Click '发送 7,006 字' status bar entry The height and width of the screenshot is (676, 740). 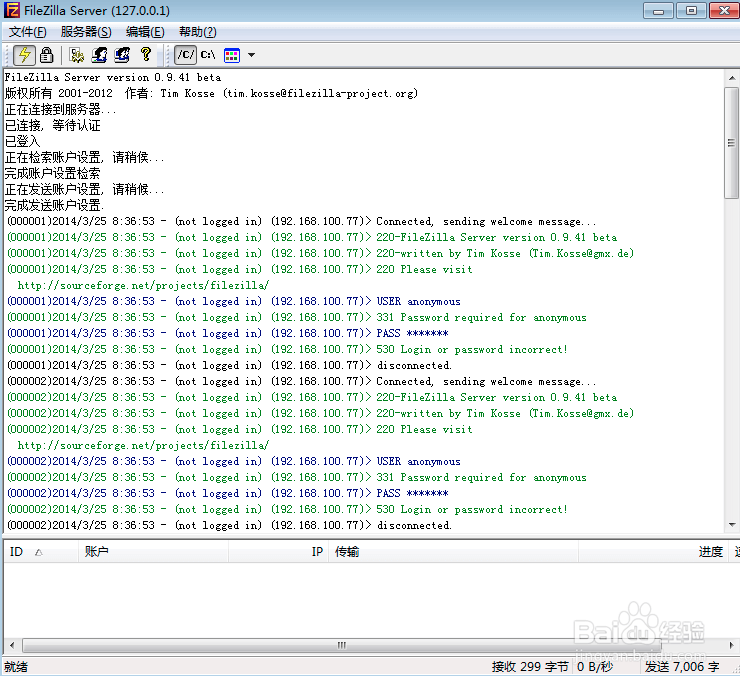click(x=682, y=667)
